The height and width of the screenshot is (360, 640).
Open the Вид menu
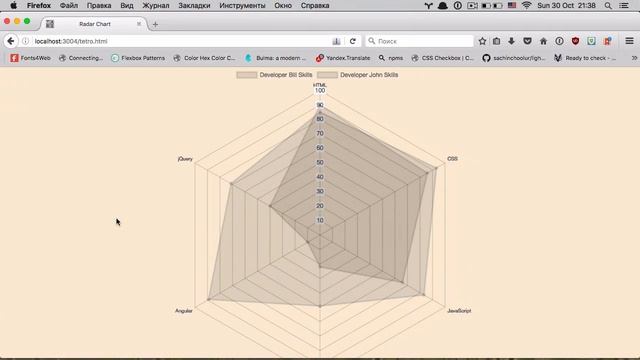127,5
